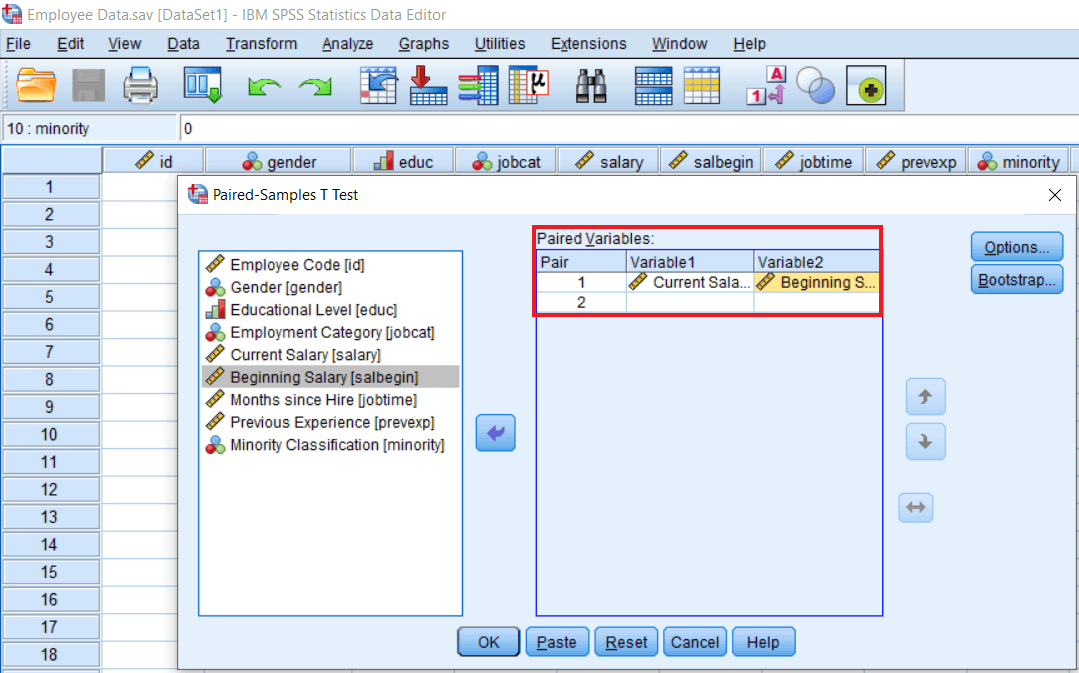Click the empty Variable1 cell of Pair 2
Viewport: 1079px width, 673px height.
pos(690,302)
